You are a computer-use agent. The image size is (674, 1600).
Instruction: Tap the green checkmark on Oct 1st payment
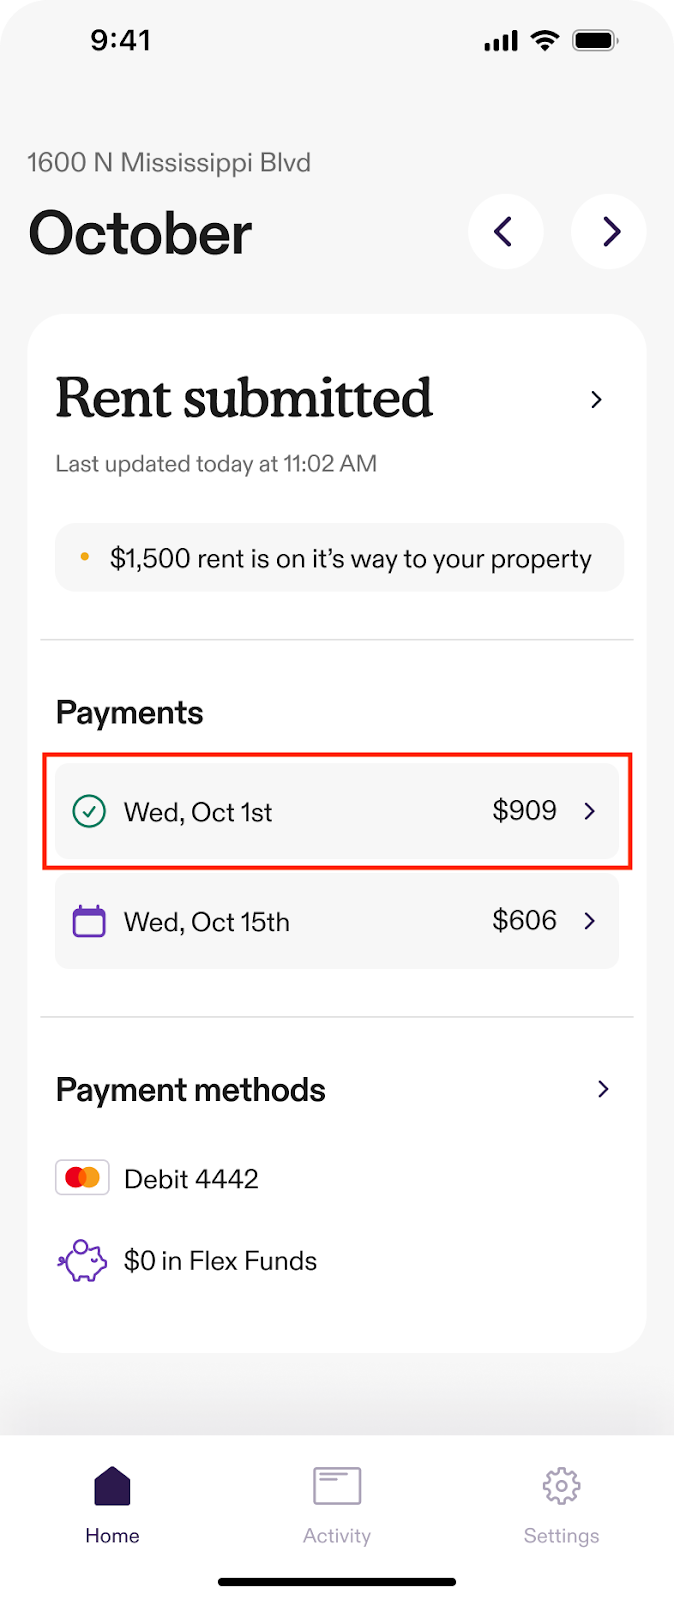[89, 811]
